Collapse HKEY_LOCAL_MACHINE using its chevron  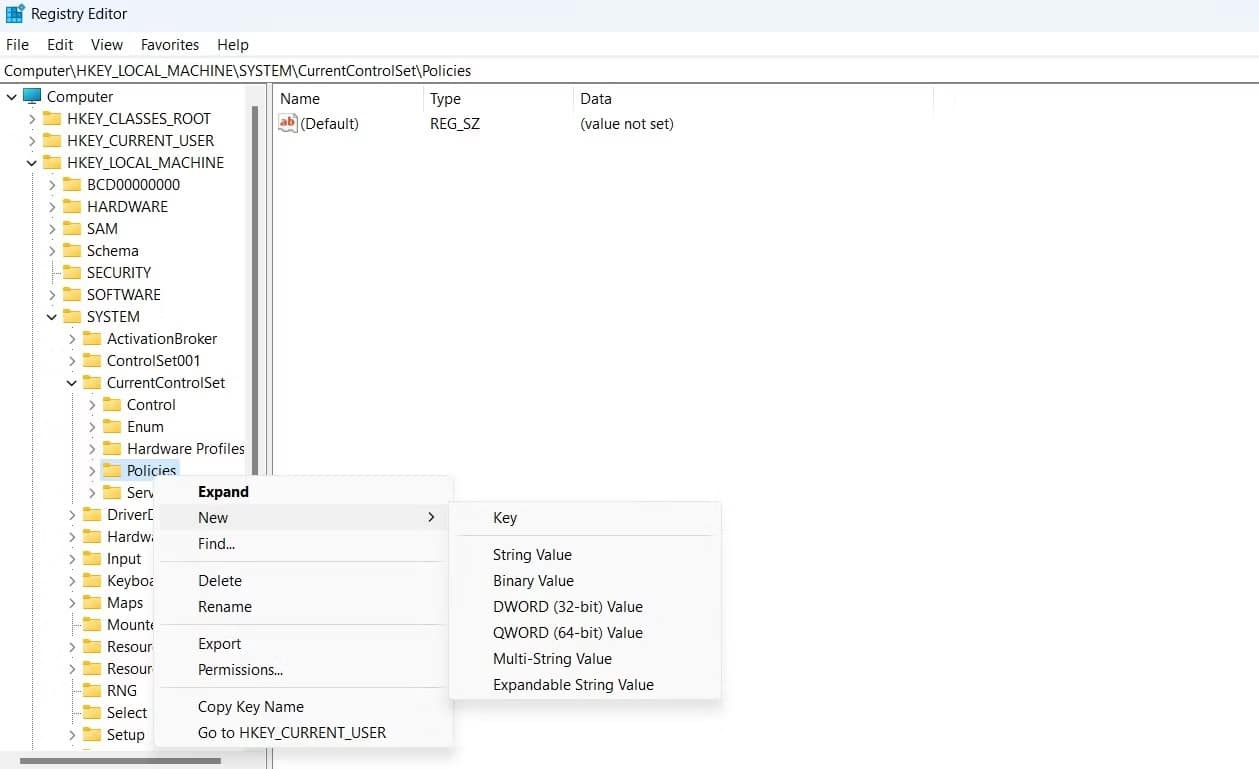pyautogui.click(x=31, y=162)
